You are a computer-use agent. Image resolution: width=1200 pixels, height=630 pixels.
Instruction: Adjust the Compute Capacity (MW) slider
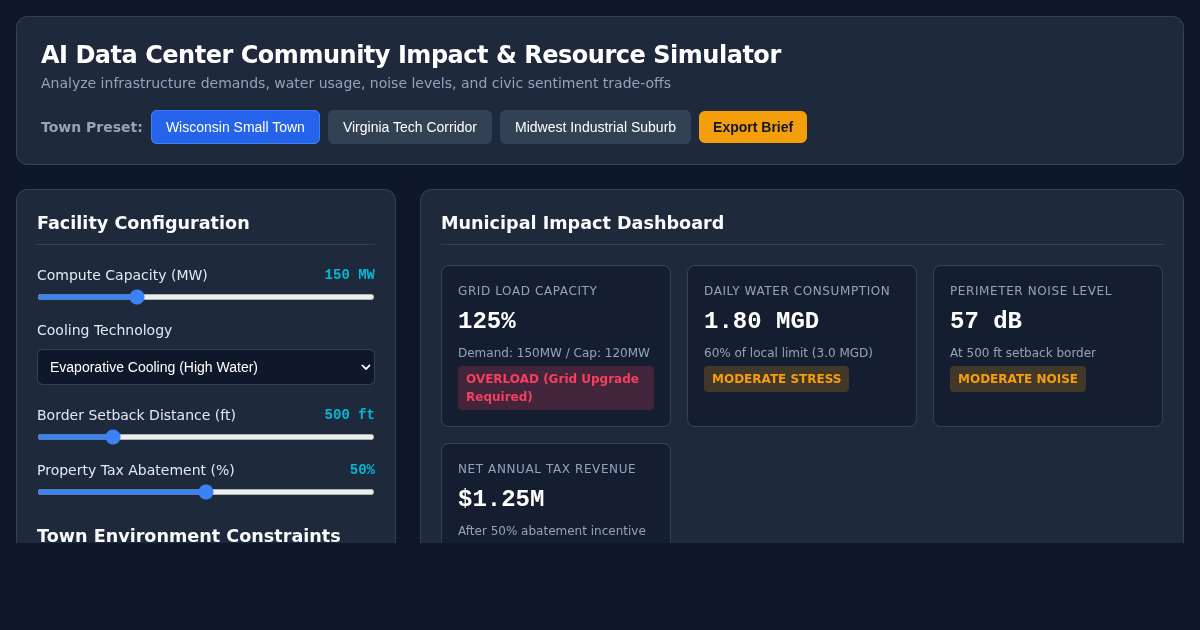206,297
